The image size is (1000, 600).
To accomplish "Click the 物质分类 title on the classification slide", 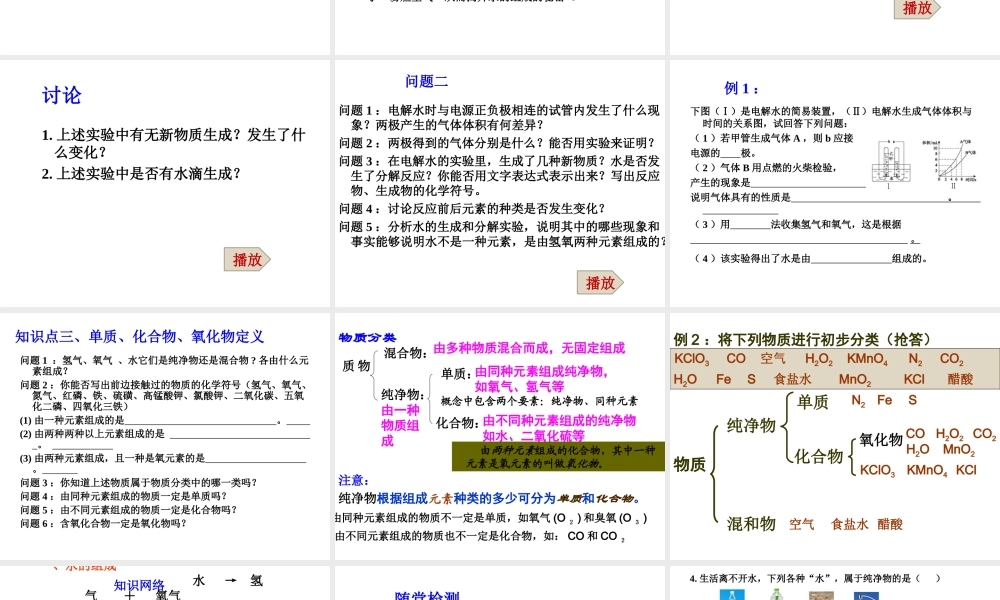I will 367,337.
